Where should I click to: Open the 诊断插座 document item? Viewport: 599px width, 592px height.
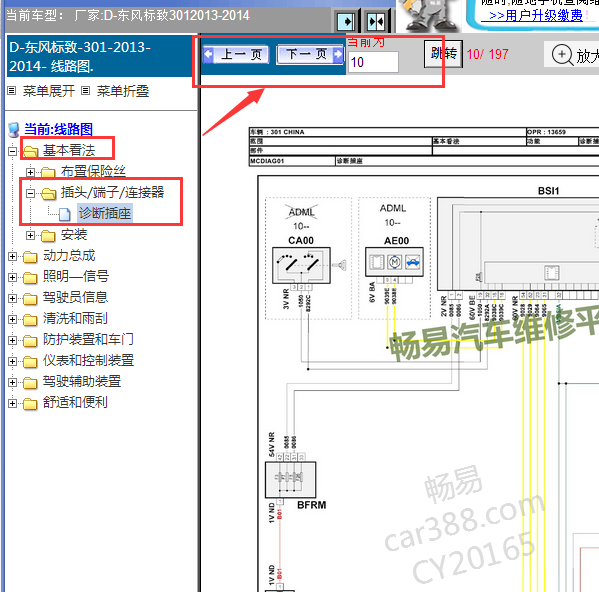click(x=105, y=213)
